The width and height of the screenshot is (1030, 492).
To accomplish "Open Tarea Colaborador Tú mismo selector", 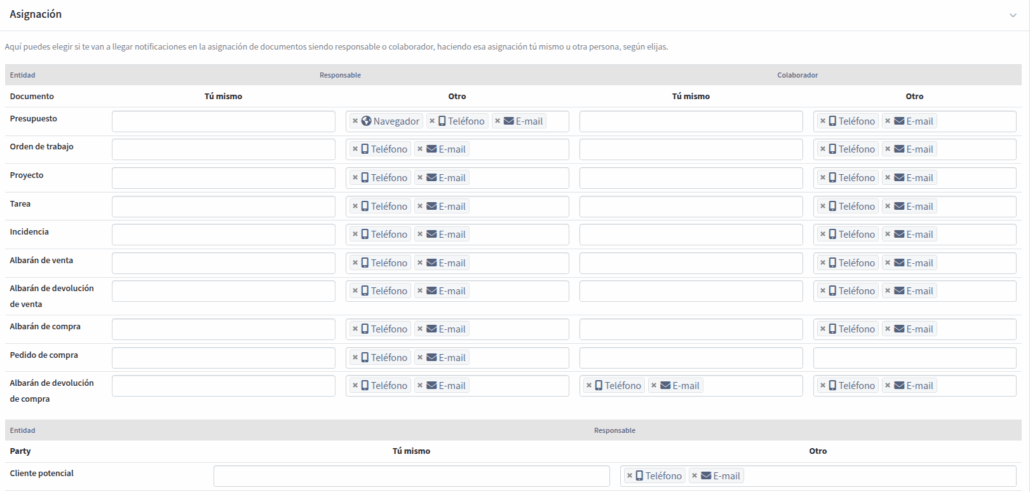I will click(691, 206).
